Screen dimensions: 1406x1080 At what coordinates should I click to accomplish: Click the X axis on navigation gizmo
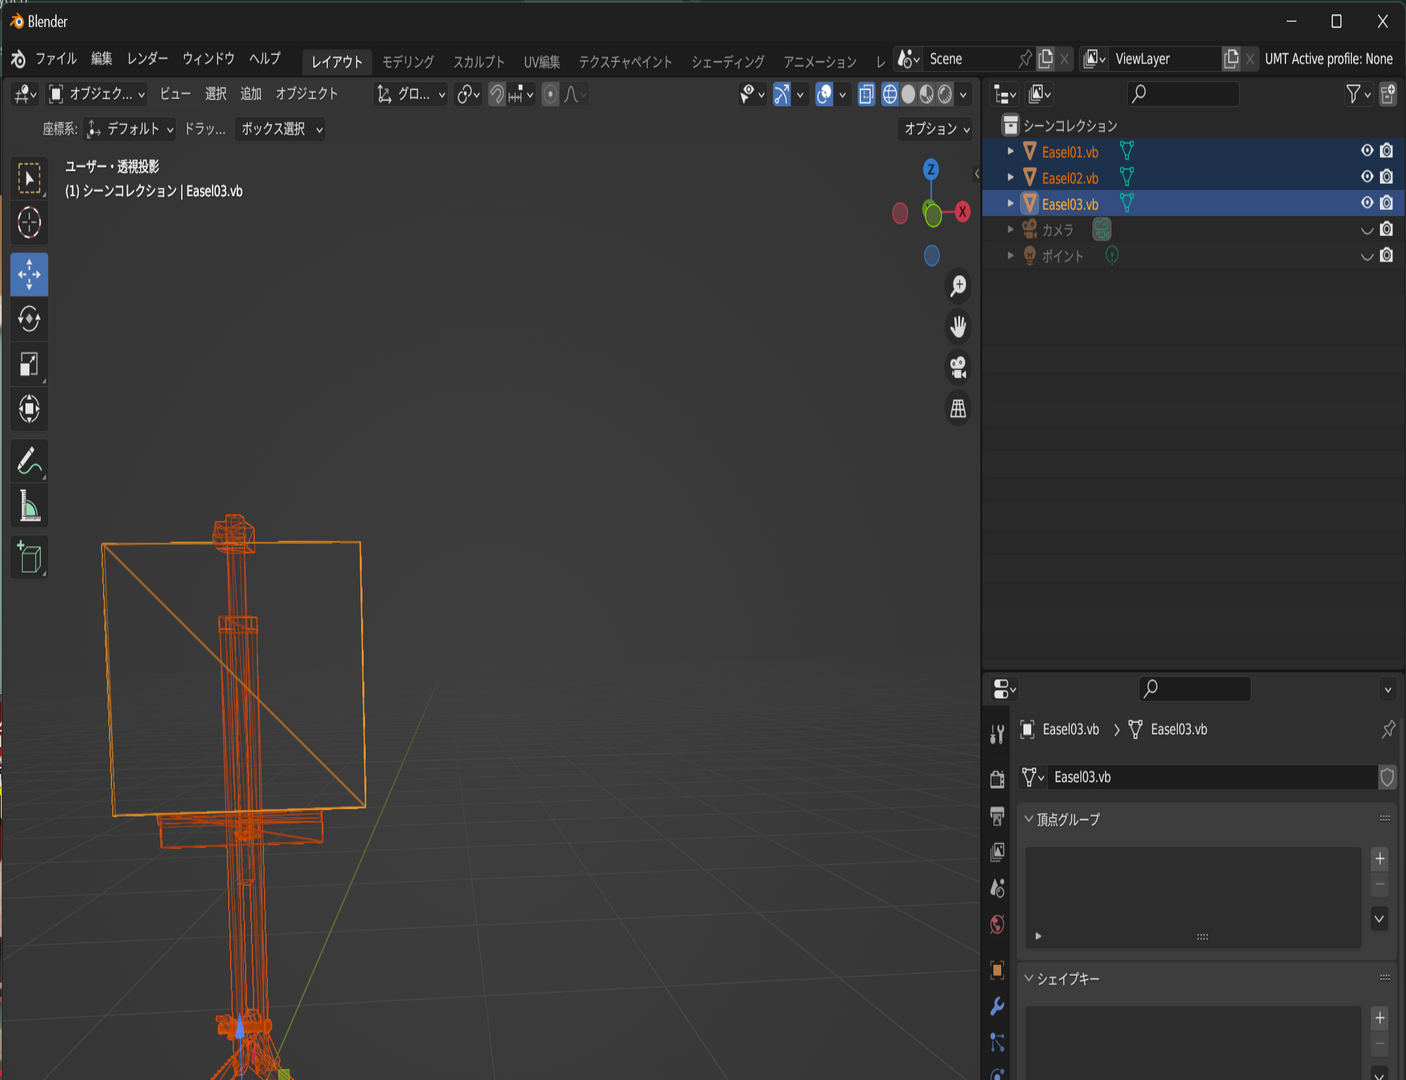pyautogui.click(x=962, y=211)
